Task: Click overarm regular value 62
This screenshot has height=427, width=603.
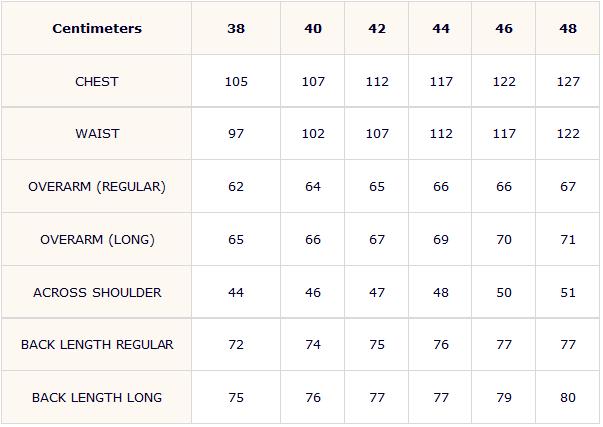Action: [236, 187]
